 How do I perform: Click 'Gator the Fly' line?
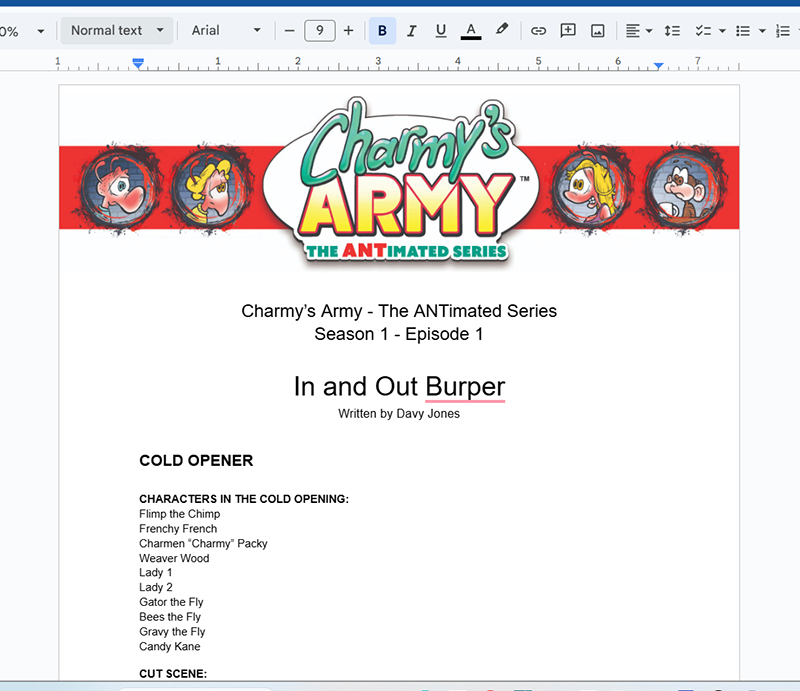171,602
